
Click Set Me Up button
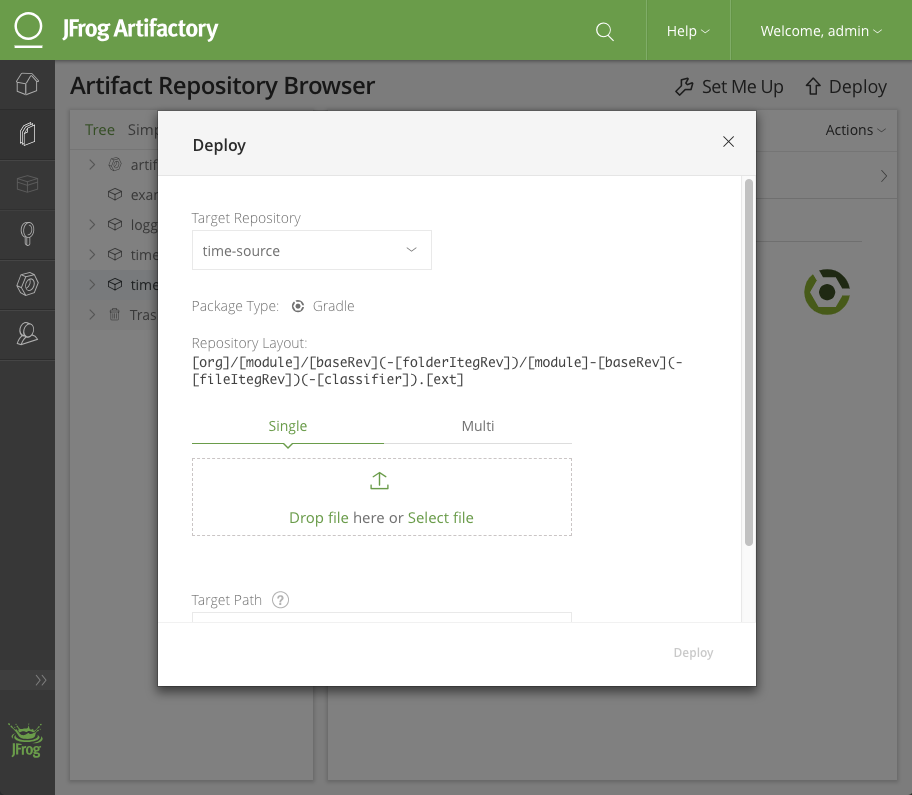(729, 87)
